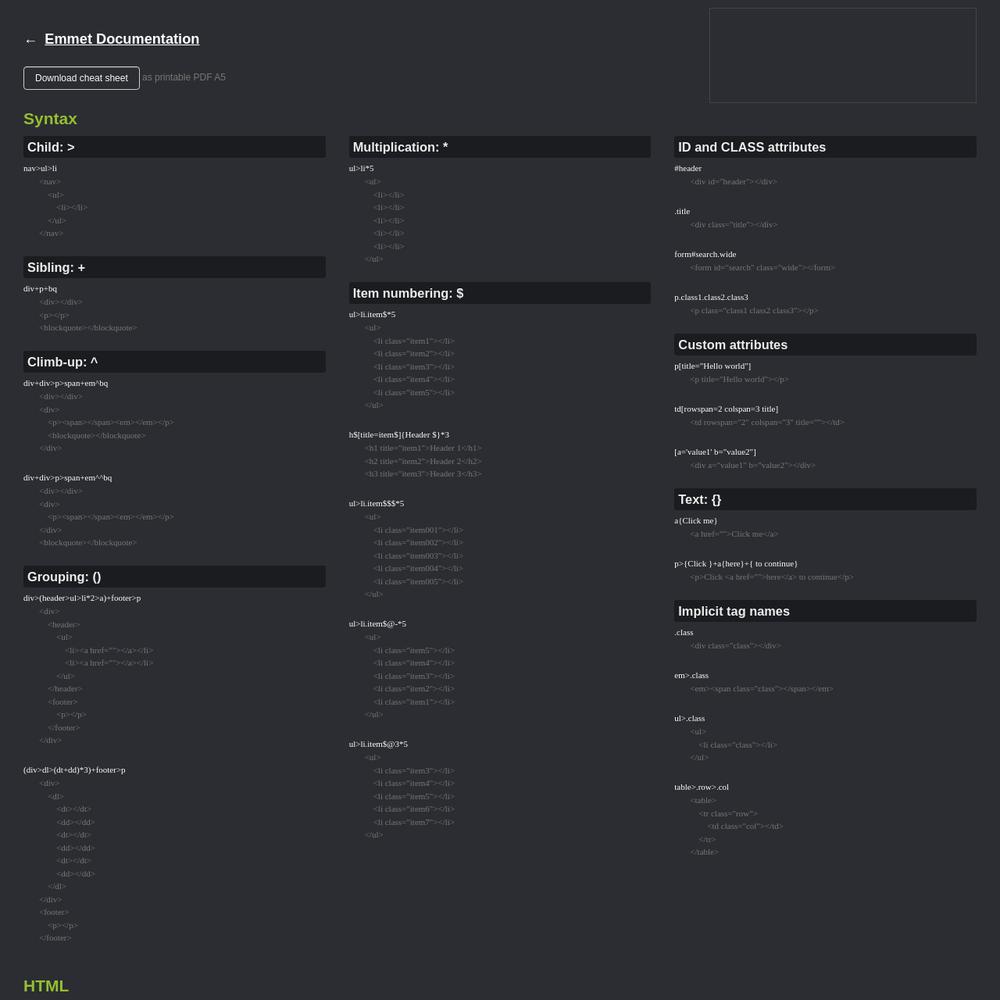Select the .class abbreviation
This screenshot has height=1000, width=1000.
pos(684,633)
